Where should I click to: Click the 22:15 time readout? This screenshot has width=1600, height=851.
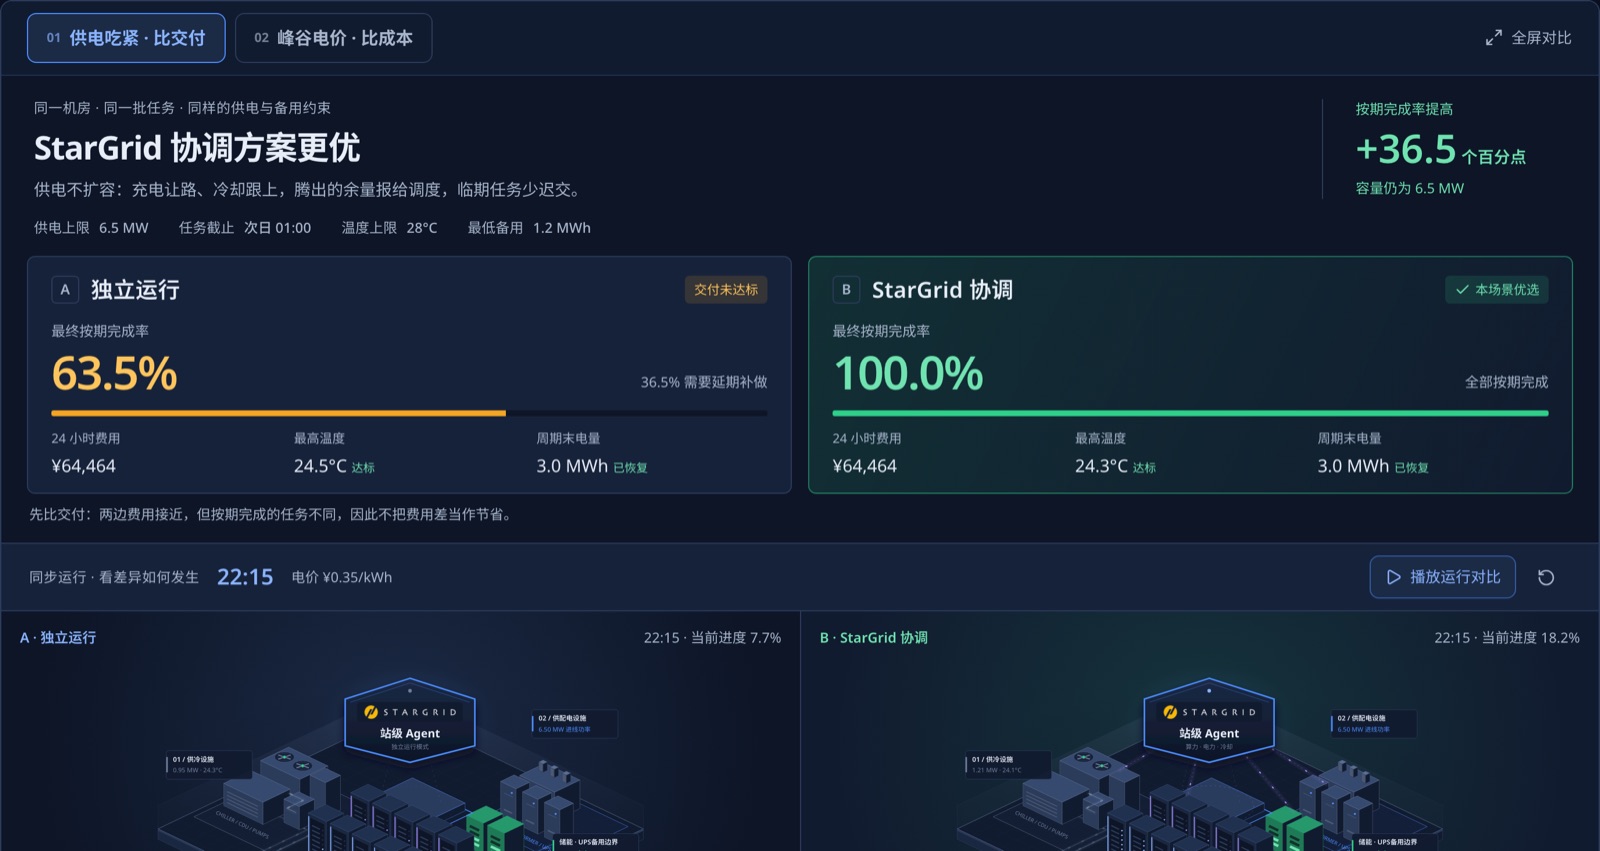[x=245, y=577]
